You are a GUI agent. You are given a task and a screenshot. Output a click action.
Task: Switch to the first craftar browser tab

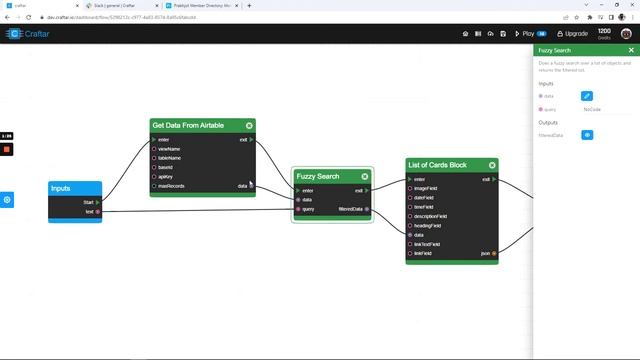coord(41,6)
